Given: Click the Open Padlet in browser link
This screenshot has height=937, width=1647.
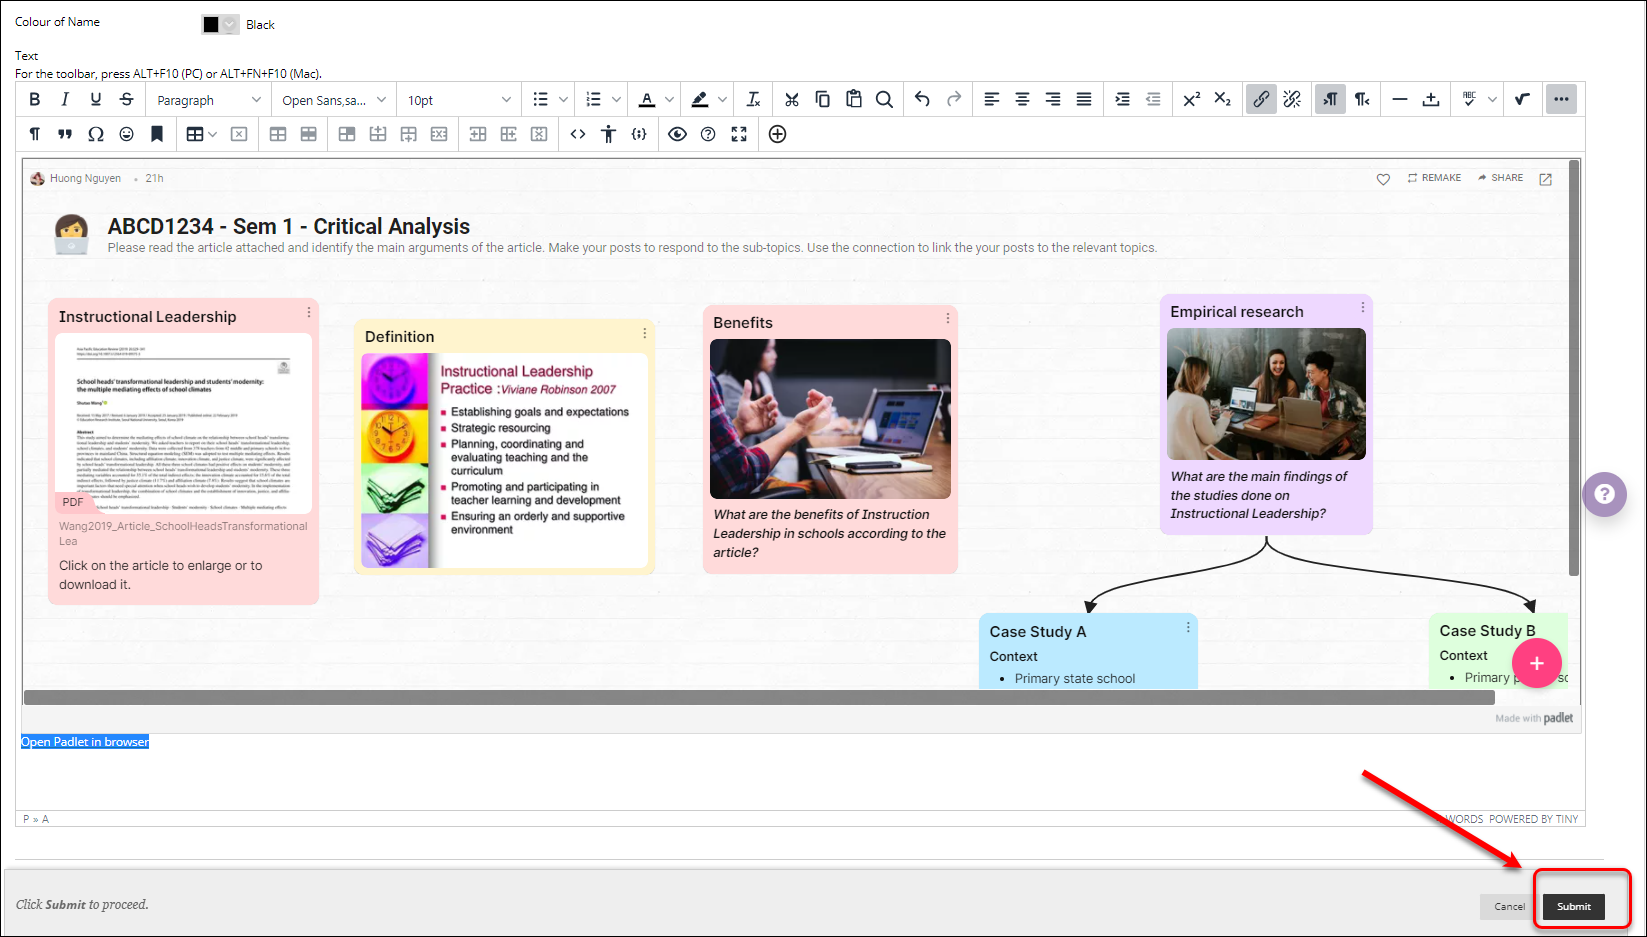Looking at the screenshot, I should coord(84,741).
